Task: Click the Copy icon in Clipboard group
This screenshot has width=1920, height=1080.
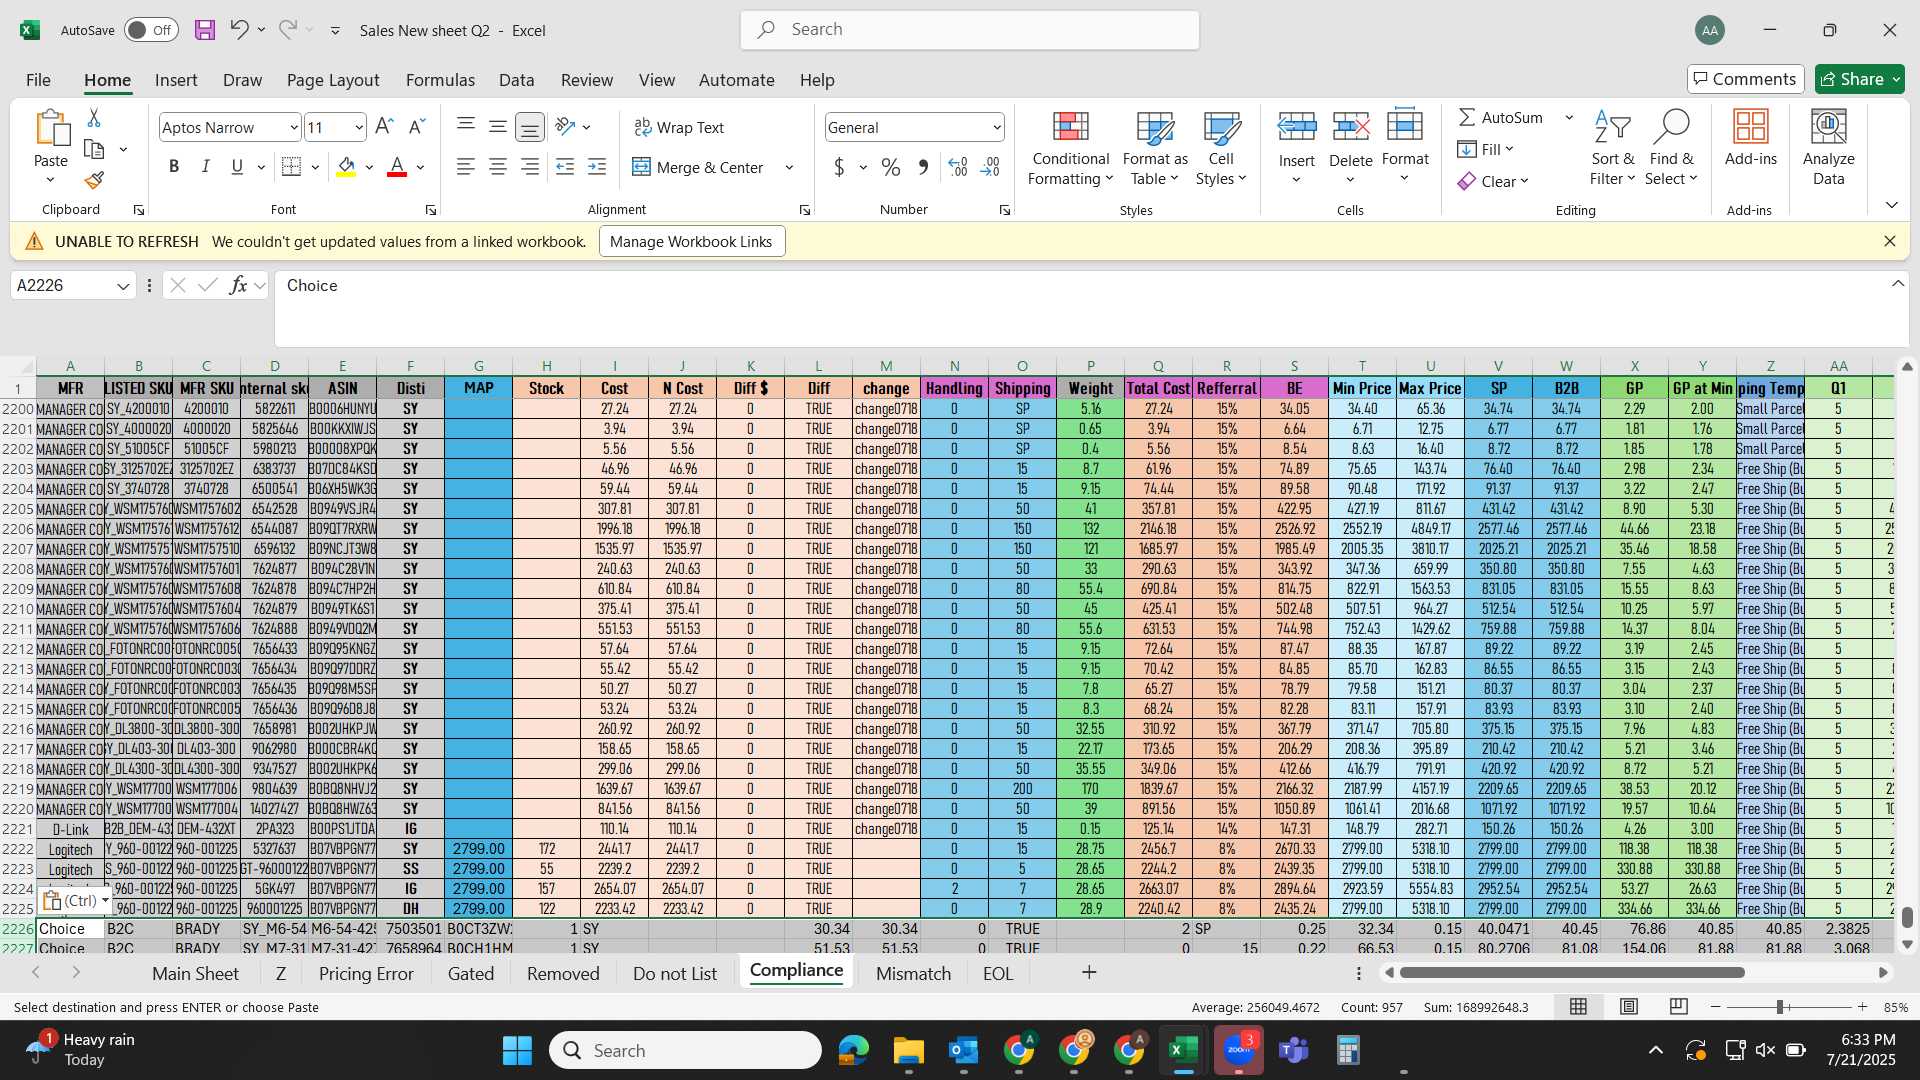Action: point(94,149)
